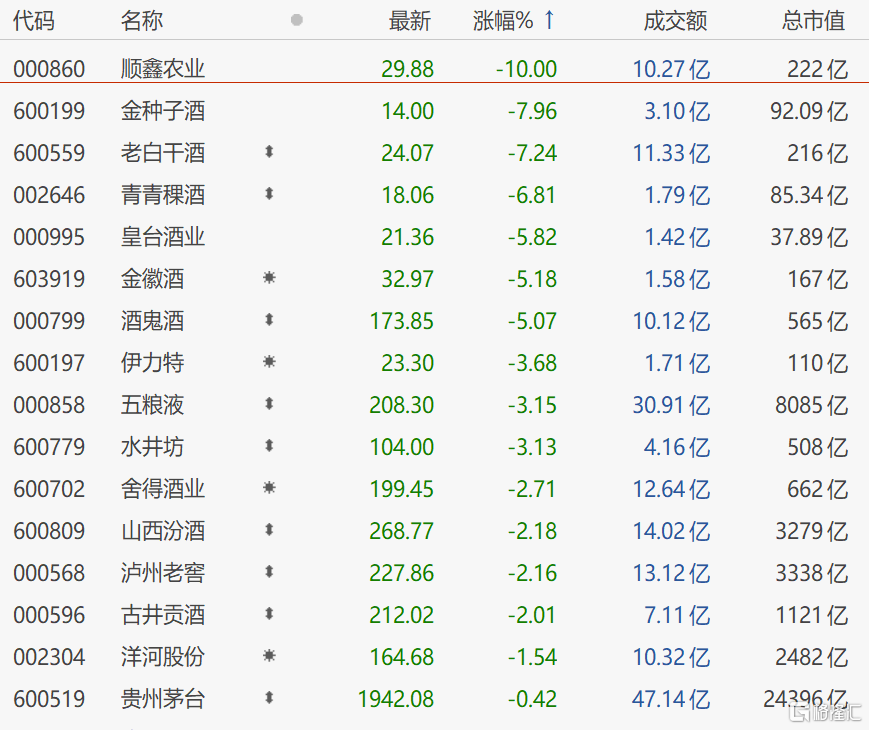
Task: Click stock code 600199
Action: 49,111
